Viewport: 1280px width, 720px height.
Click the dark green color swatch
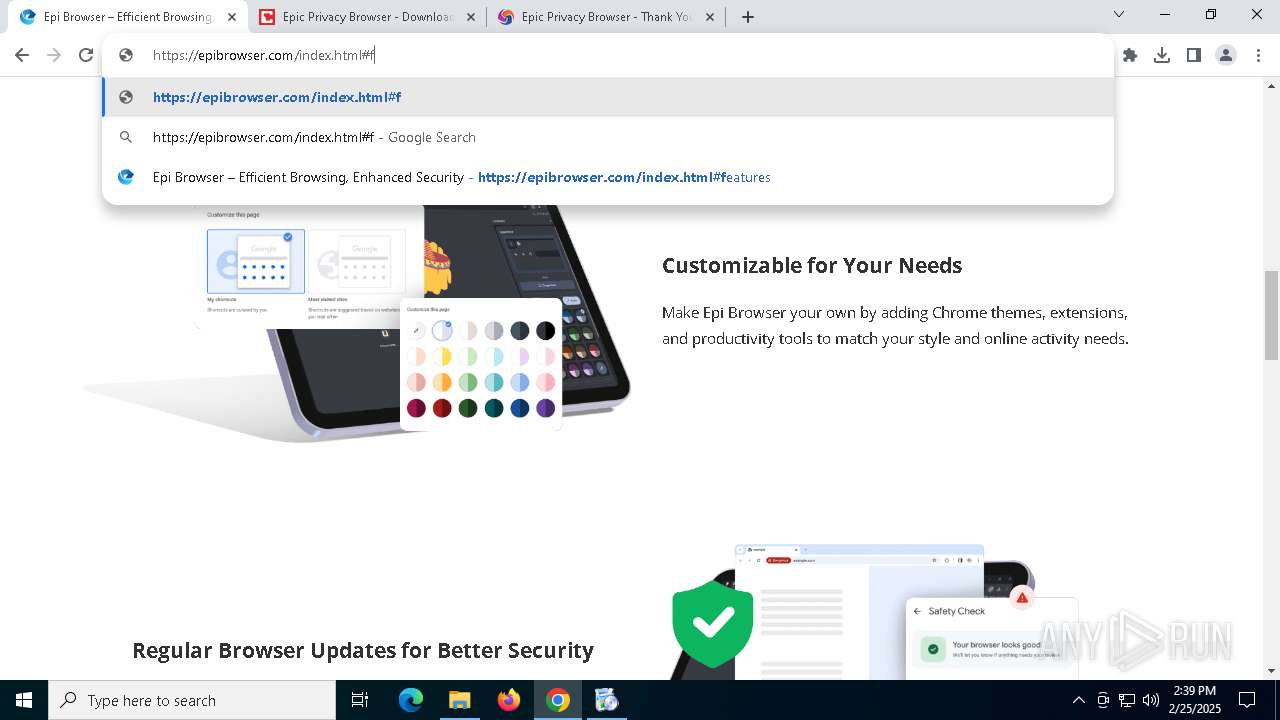point(468,408)
